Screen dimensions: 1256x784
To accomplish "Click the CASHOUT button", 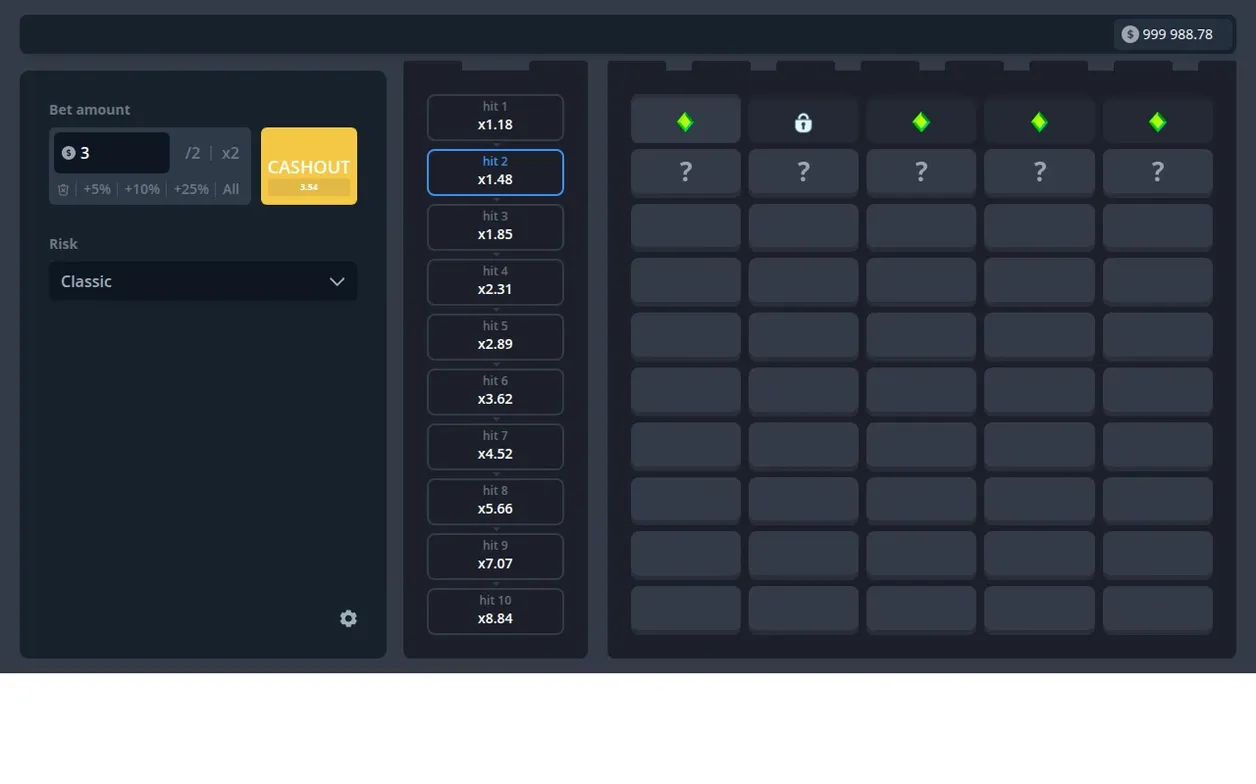I will tap(309, 166).
